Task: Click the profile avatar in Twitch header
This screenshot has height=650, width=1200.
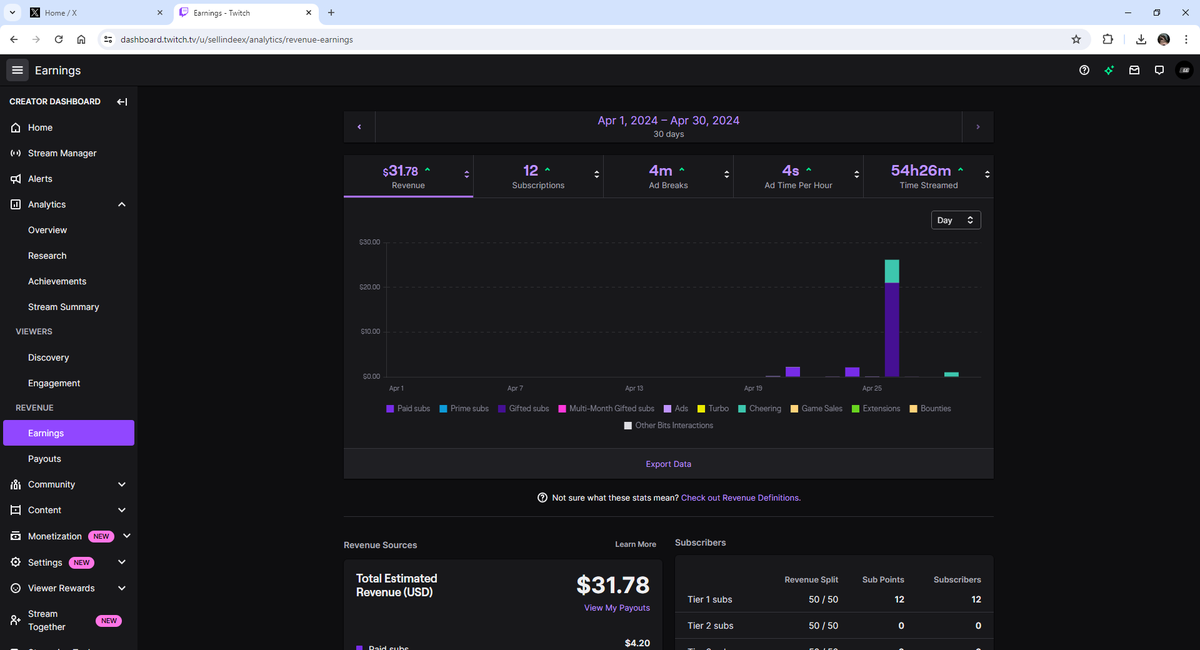Action: 1185,70
